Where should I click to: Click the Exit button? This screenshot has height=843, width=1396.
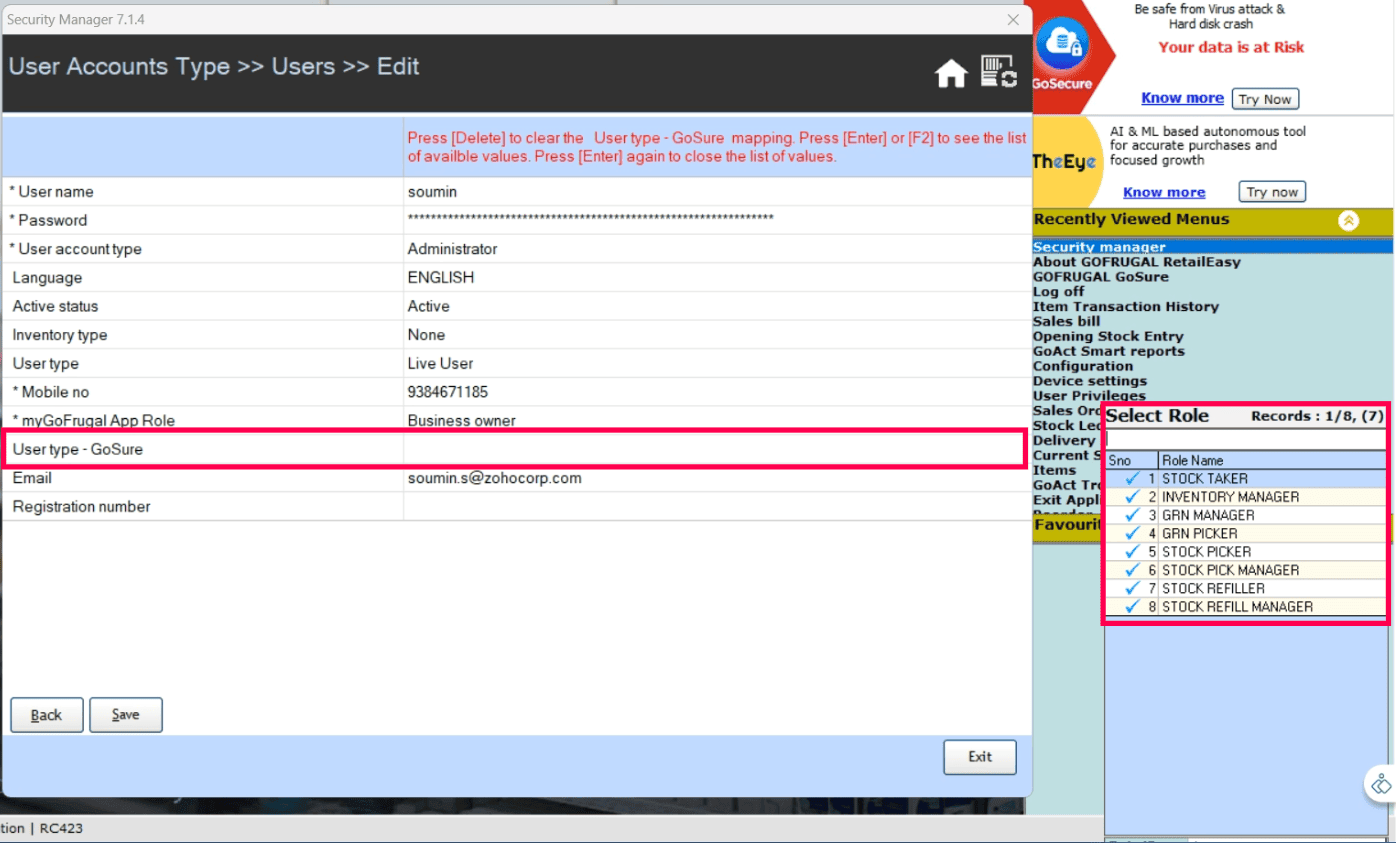coord(980,757)
